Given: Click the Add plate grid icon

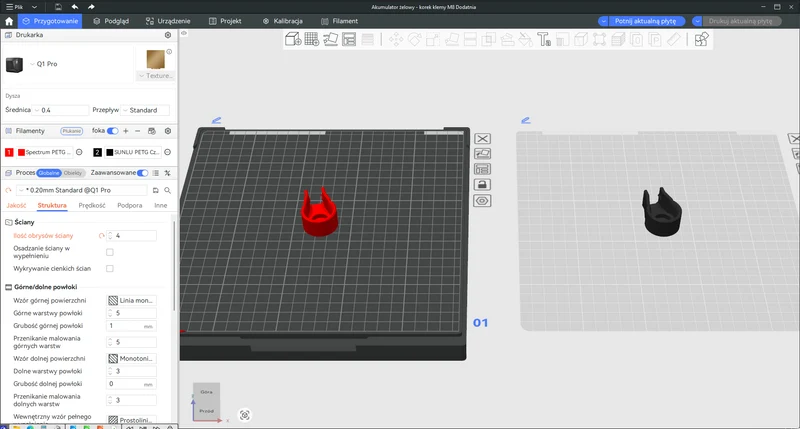Looking at the screenshot, I should tap(312, 39).
